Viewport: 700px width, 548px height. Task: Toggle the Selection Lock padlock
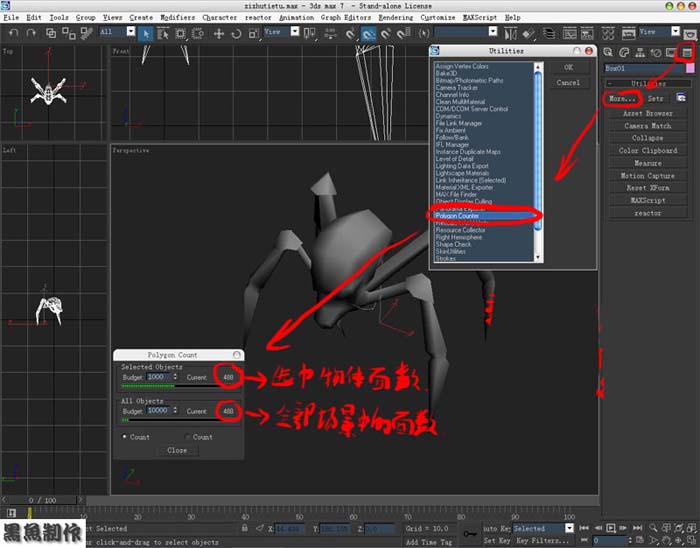coord(244,528)
